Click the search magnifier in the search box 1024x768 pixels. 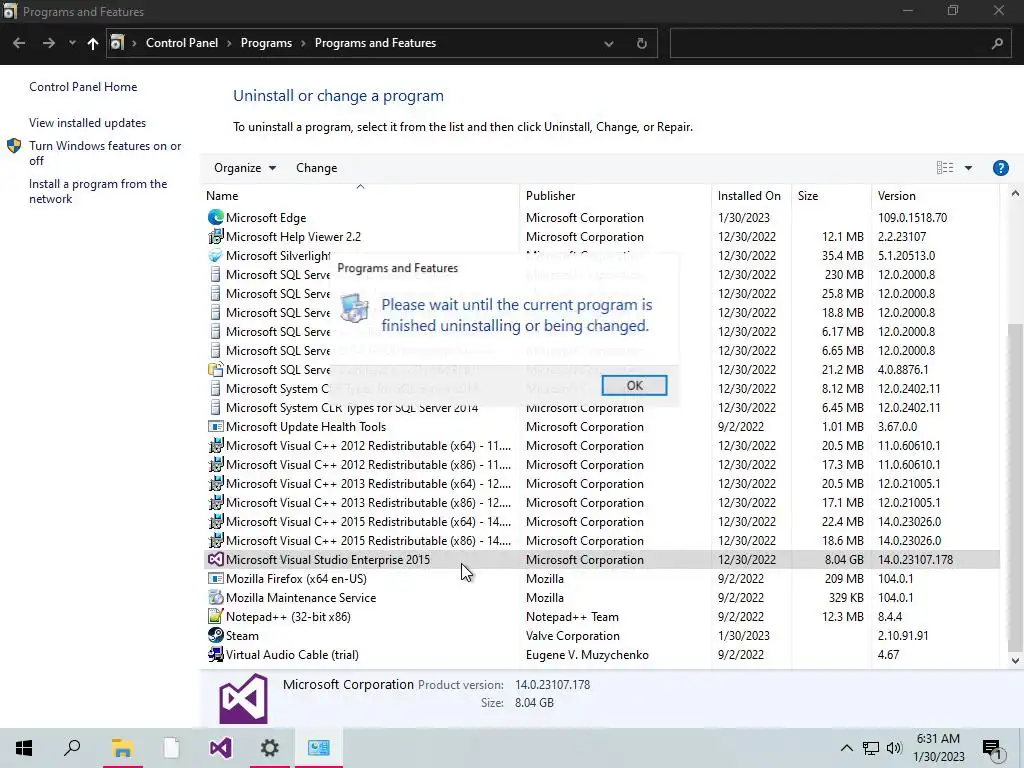tap(997, 43)
